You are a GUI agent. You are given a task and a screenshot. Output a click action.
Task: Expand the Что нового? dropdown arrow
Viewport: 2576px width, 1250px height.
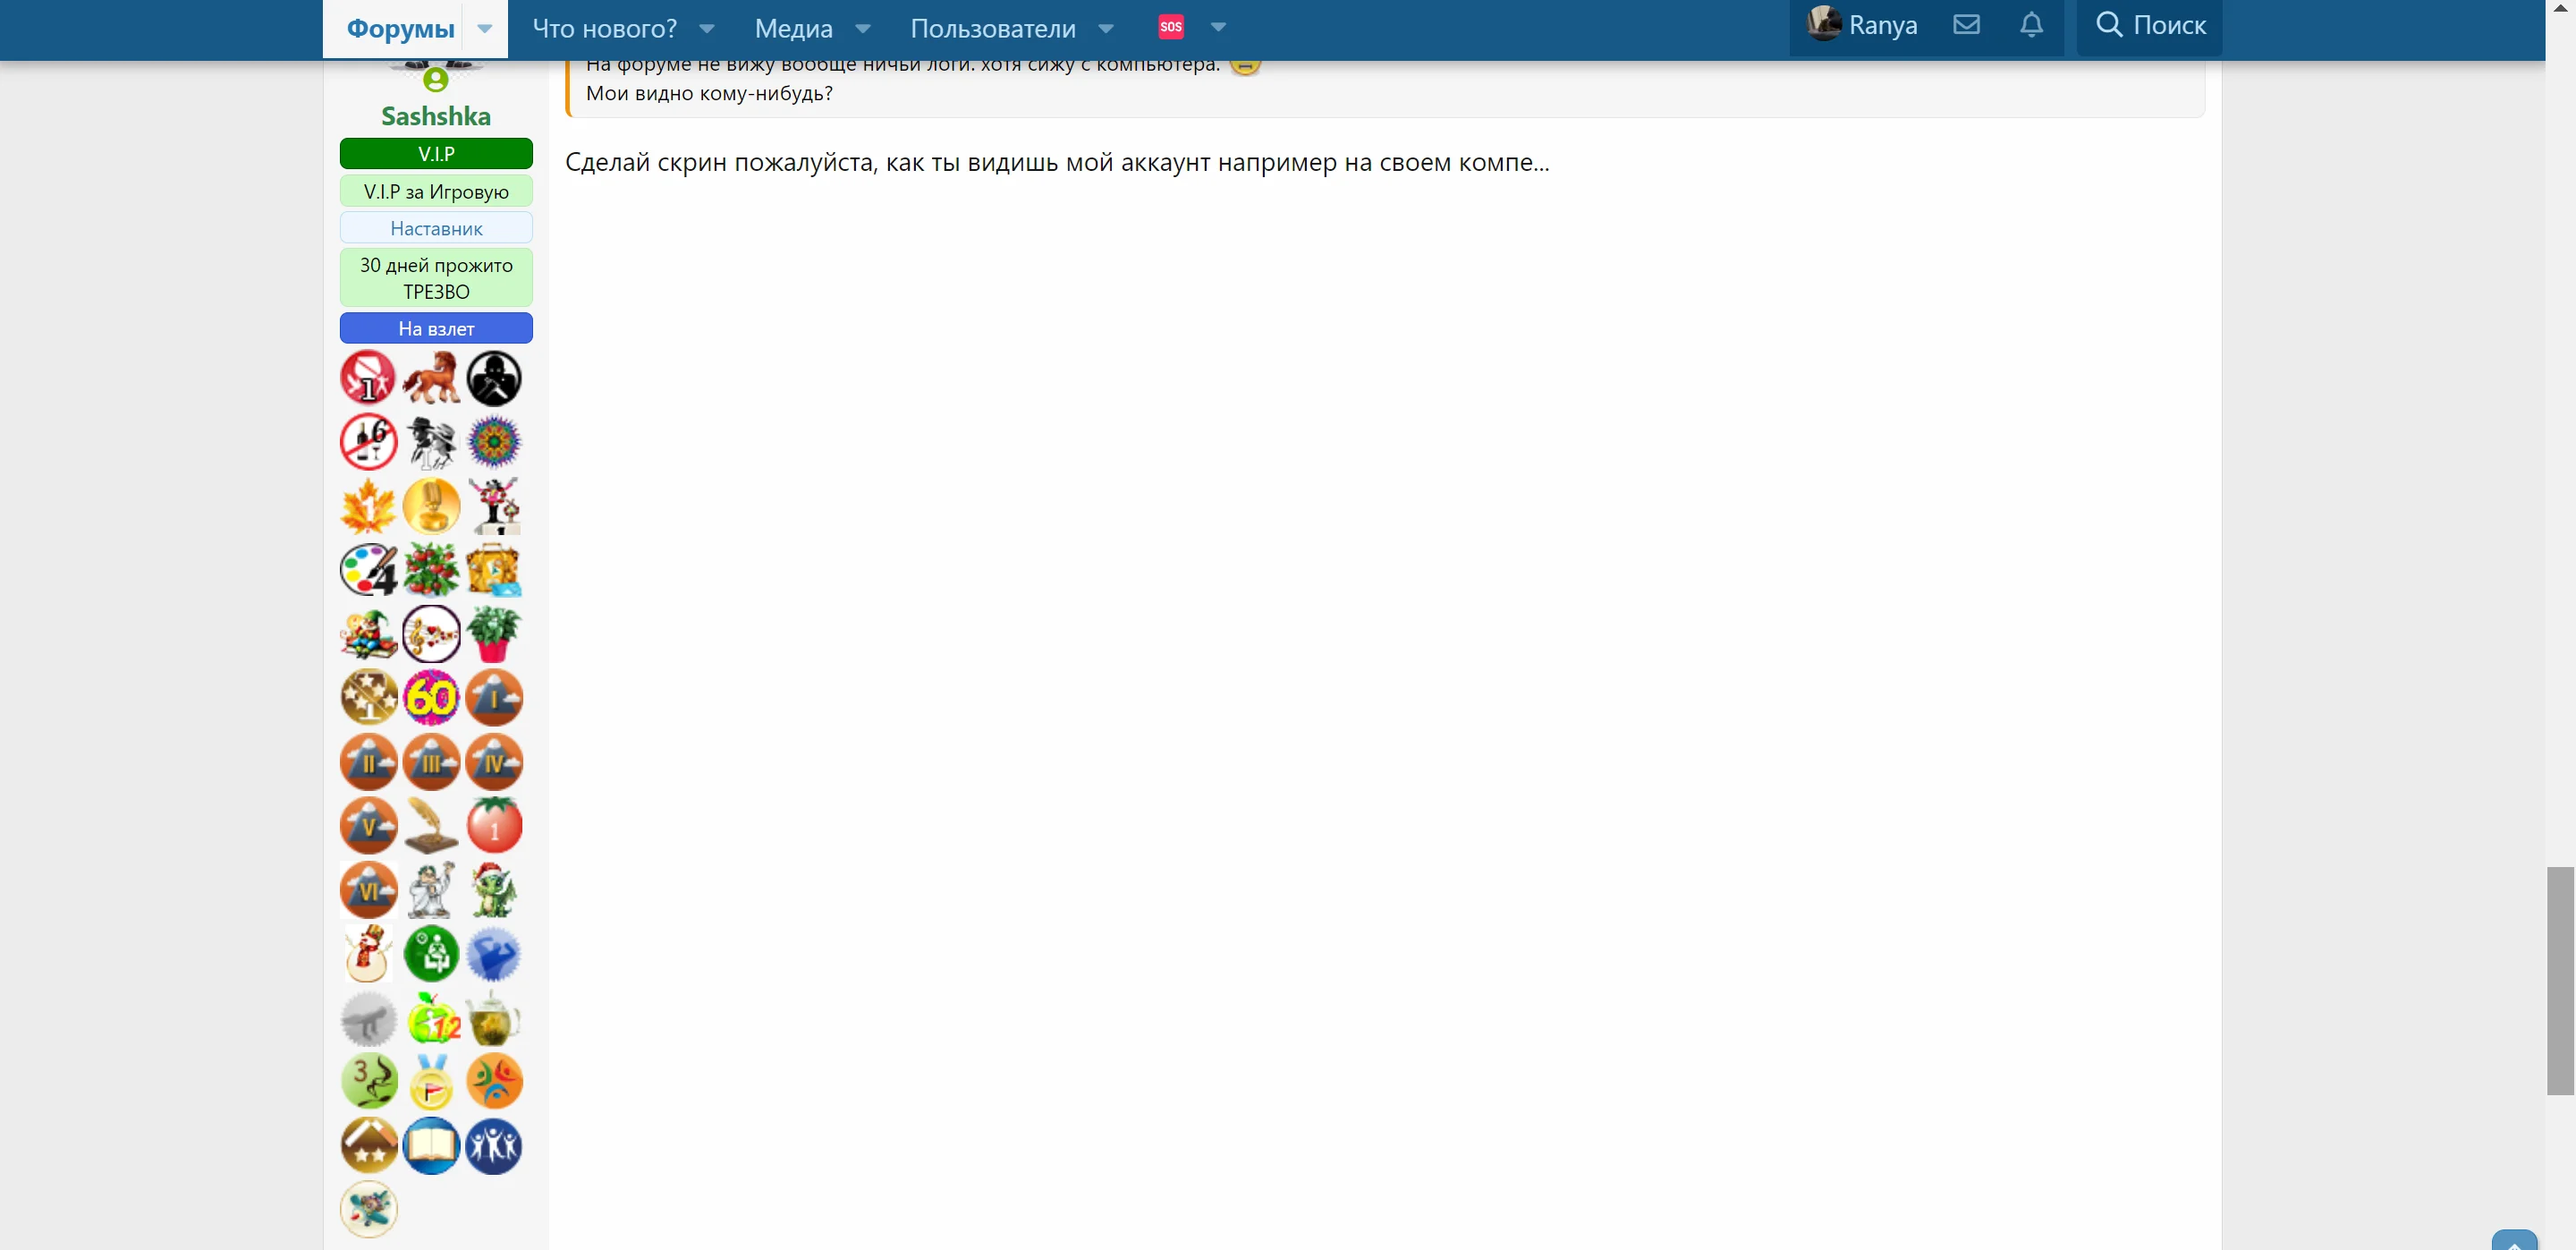tap(707, 28)
